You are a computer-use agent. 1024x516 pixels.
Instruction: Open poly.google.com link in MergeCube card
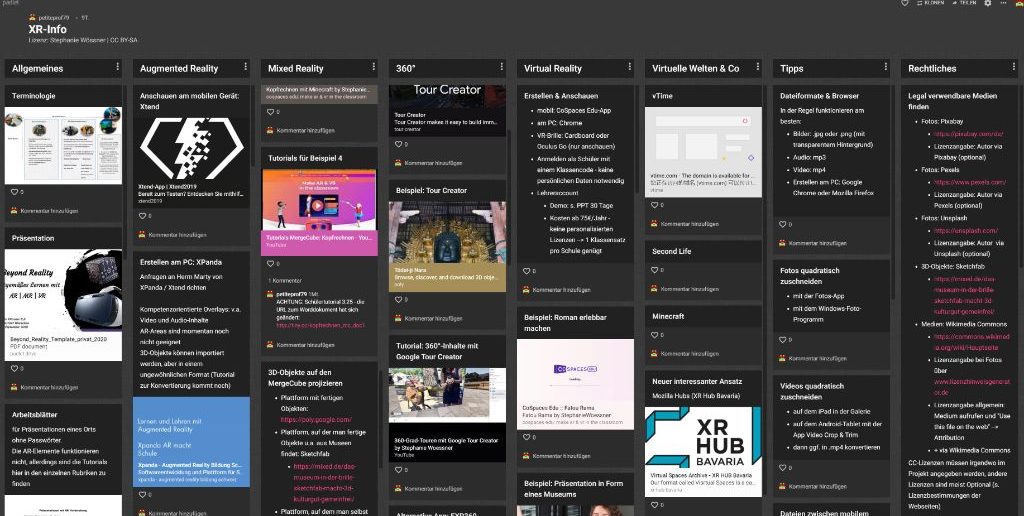[x=315, y=419]
